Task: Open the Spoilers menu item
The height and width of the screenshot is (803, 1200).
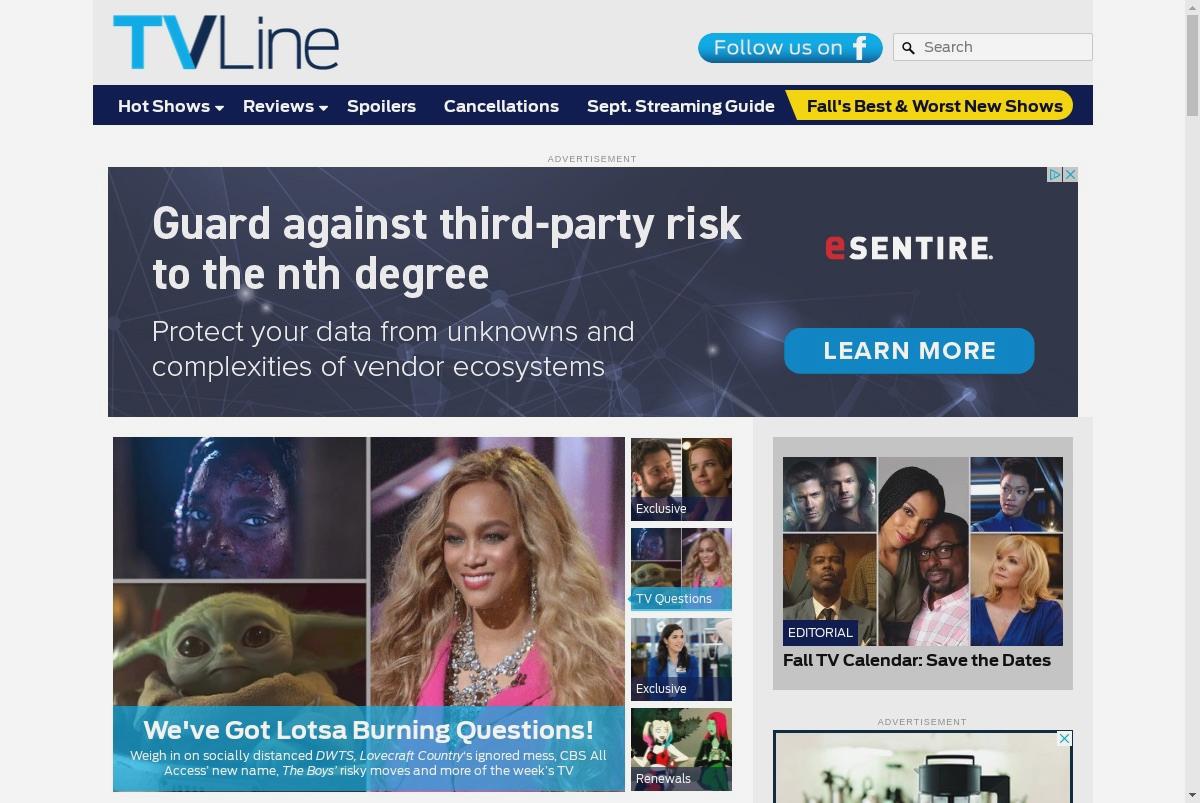Action: 381,106
